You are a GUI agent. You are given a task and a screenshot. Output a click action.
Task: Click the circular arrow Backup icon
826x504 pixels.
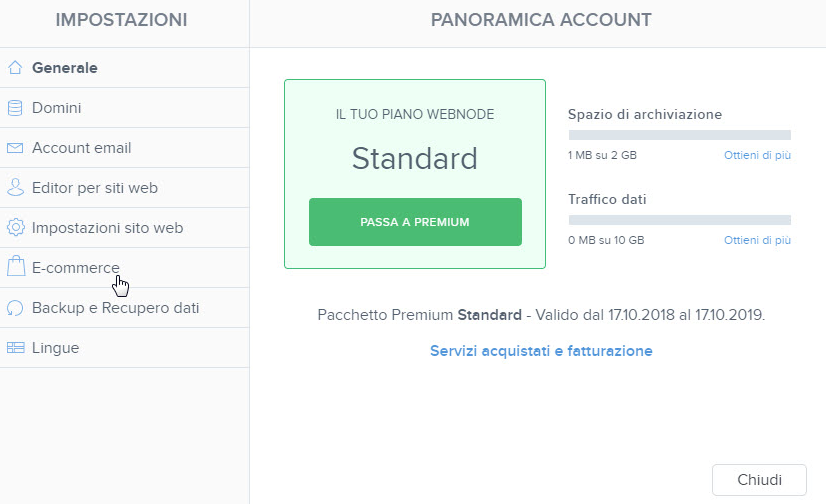(15, 308)
